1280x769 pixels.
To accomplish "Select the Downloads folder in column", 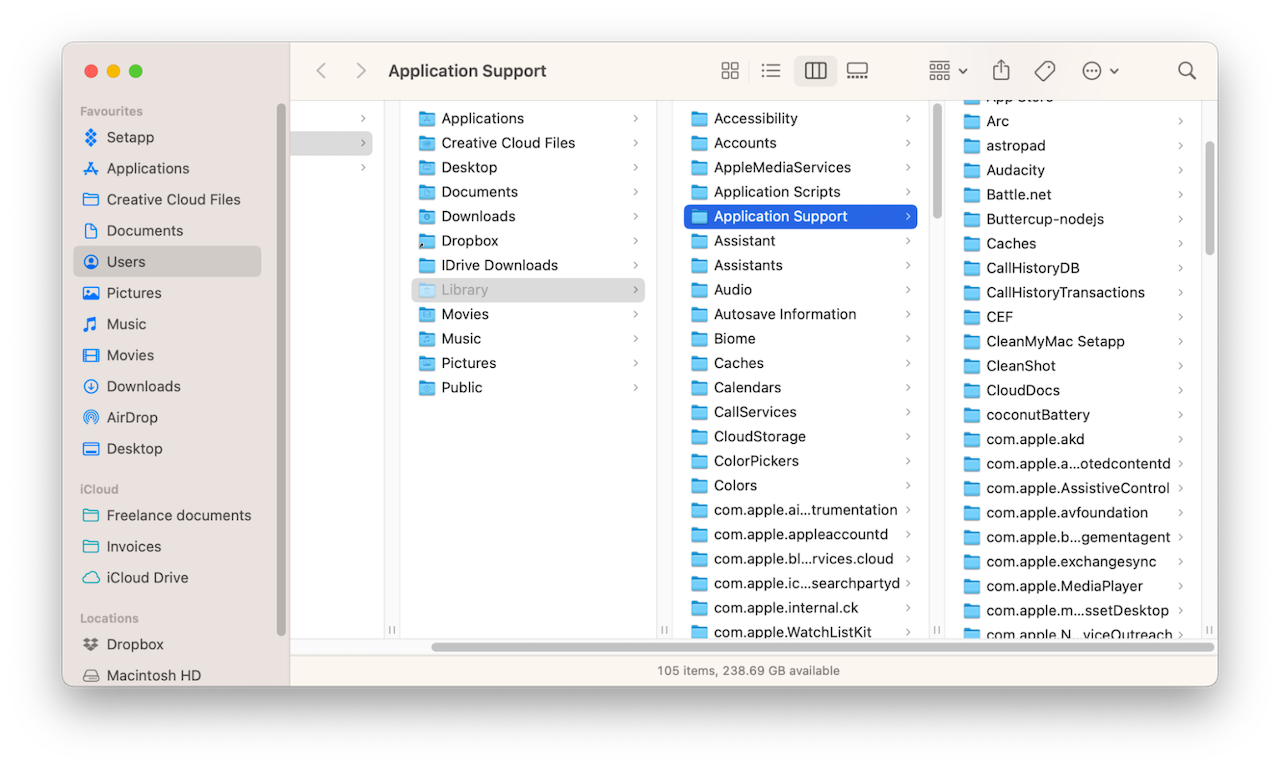I will click(478, 217).
